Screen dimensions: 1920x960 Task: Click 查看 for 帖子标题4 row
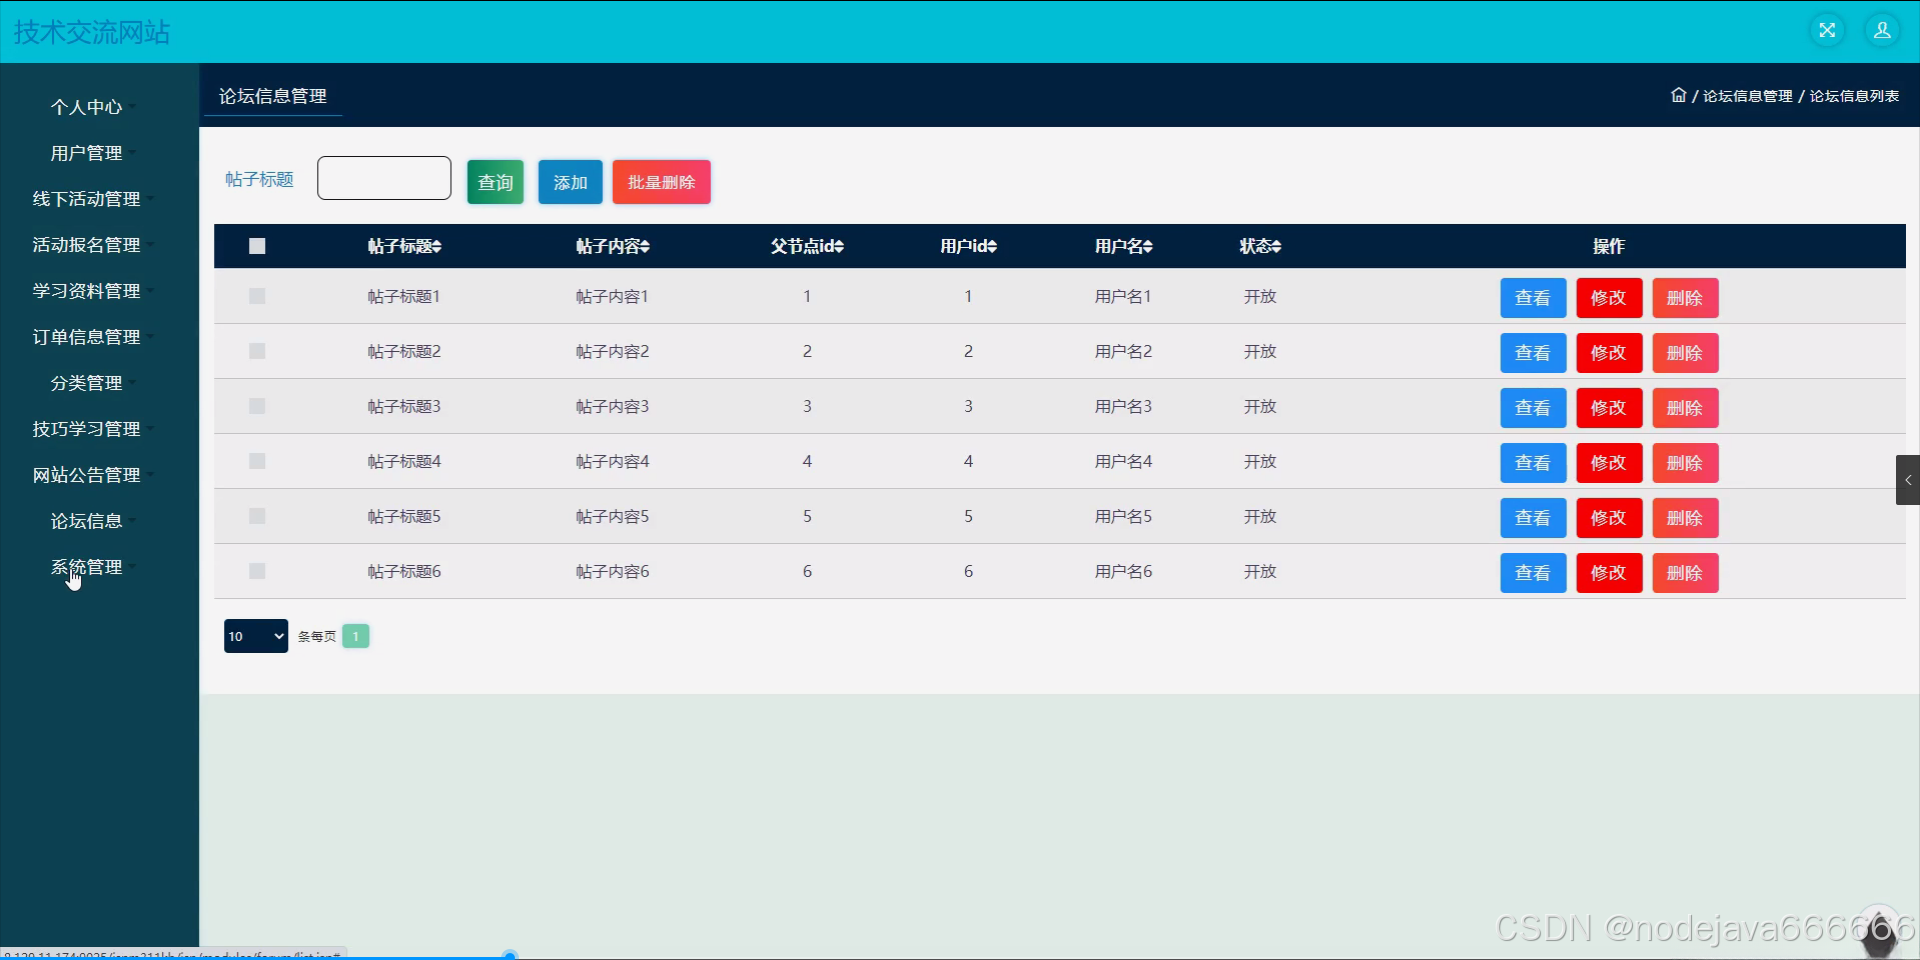point(1533,463)
